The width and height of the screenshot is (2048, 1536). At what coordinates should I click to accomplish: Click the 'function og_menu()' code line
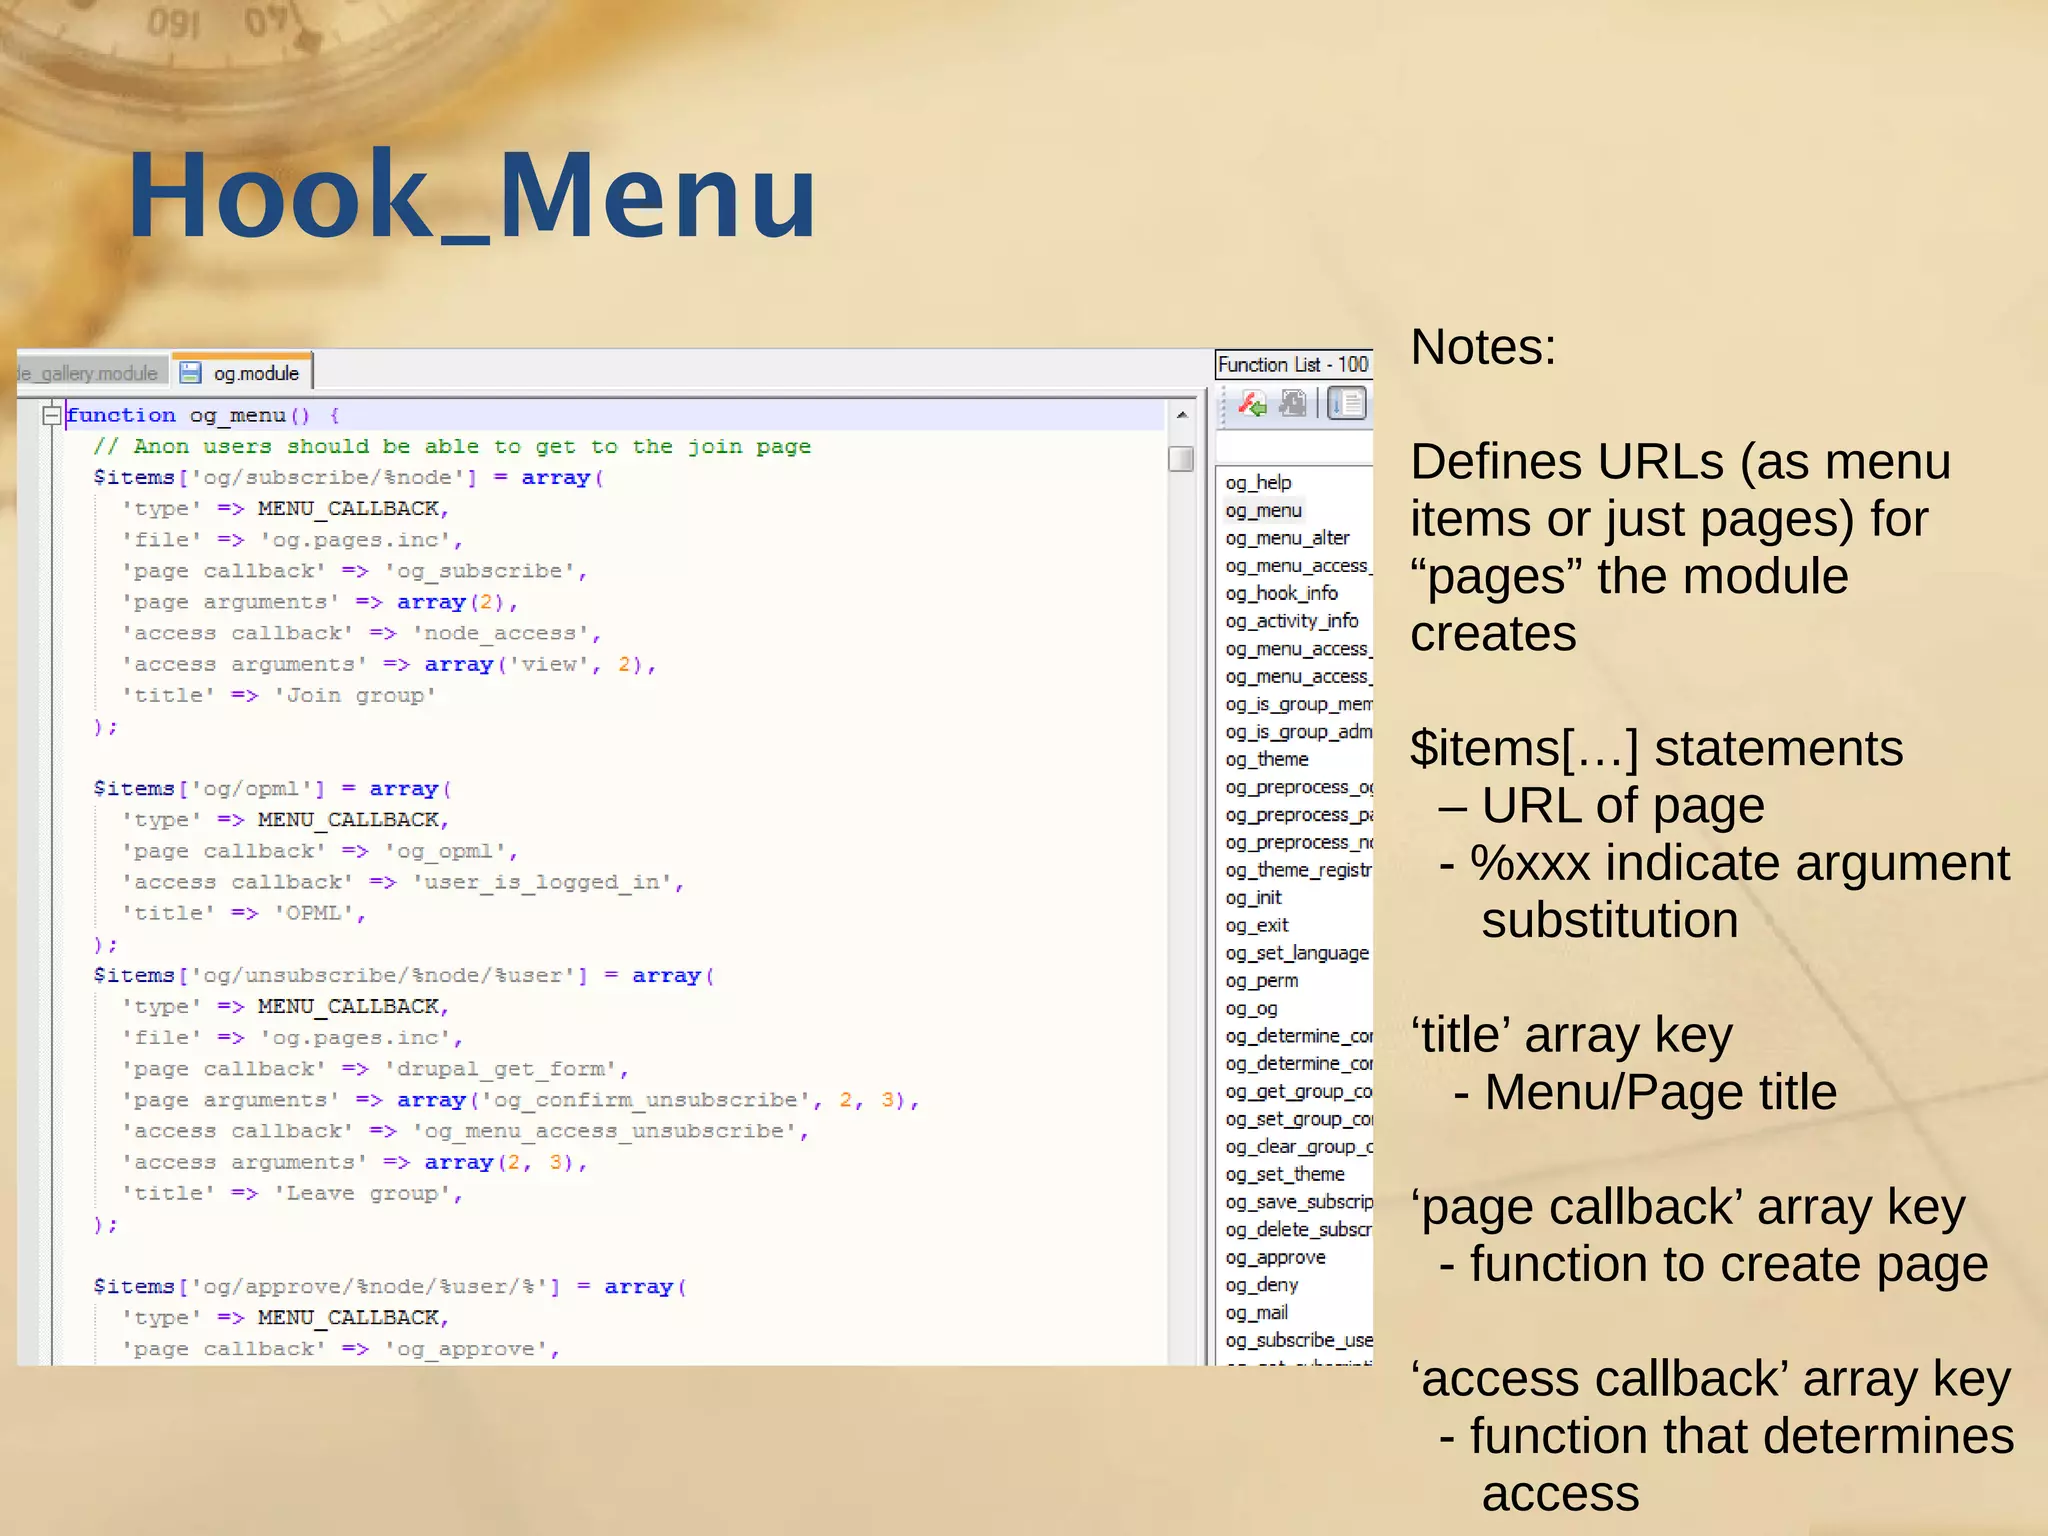[x=203, y=415]
